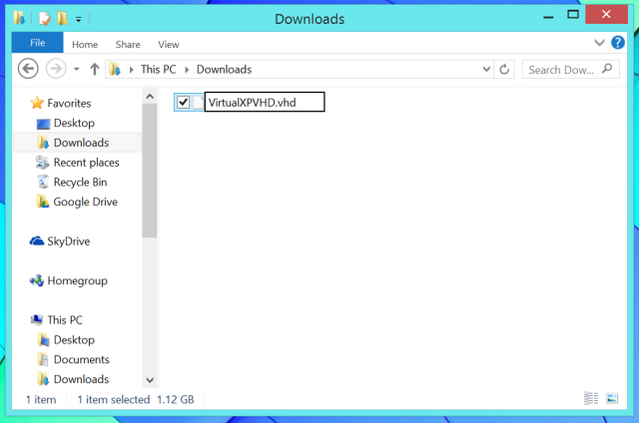639x423 pixels.
Task: Click the Google Drive folder icon
Action: pos(43,201)
